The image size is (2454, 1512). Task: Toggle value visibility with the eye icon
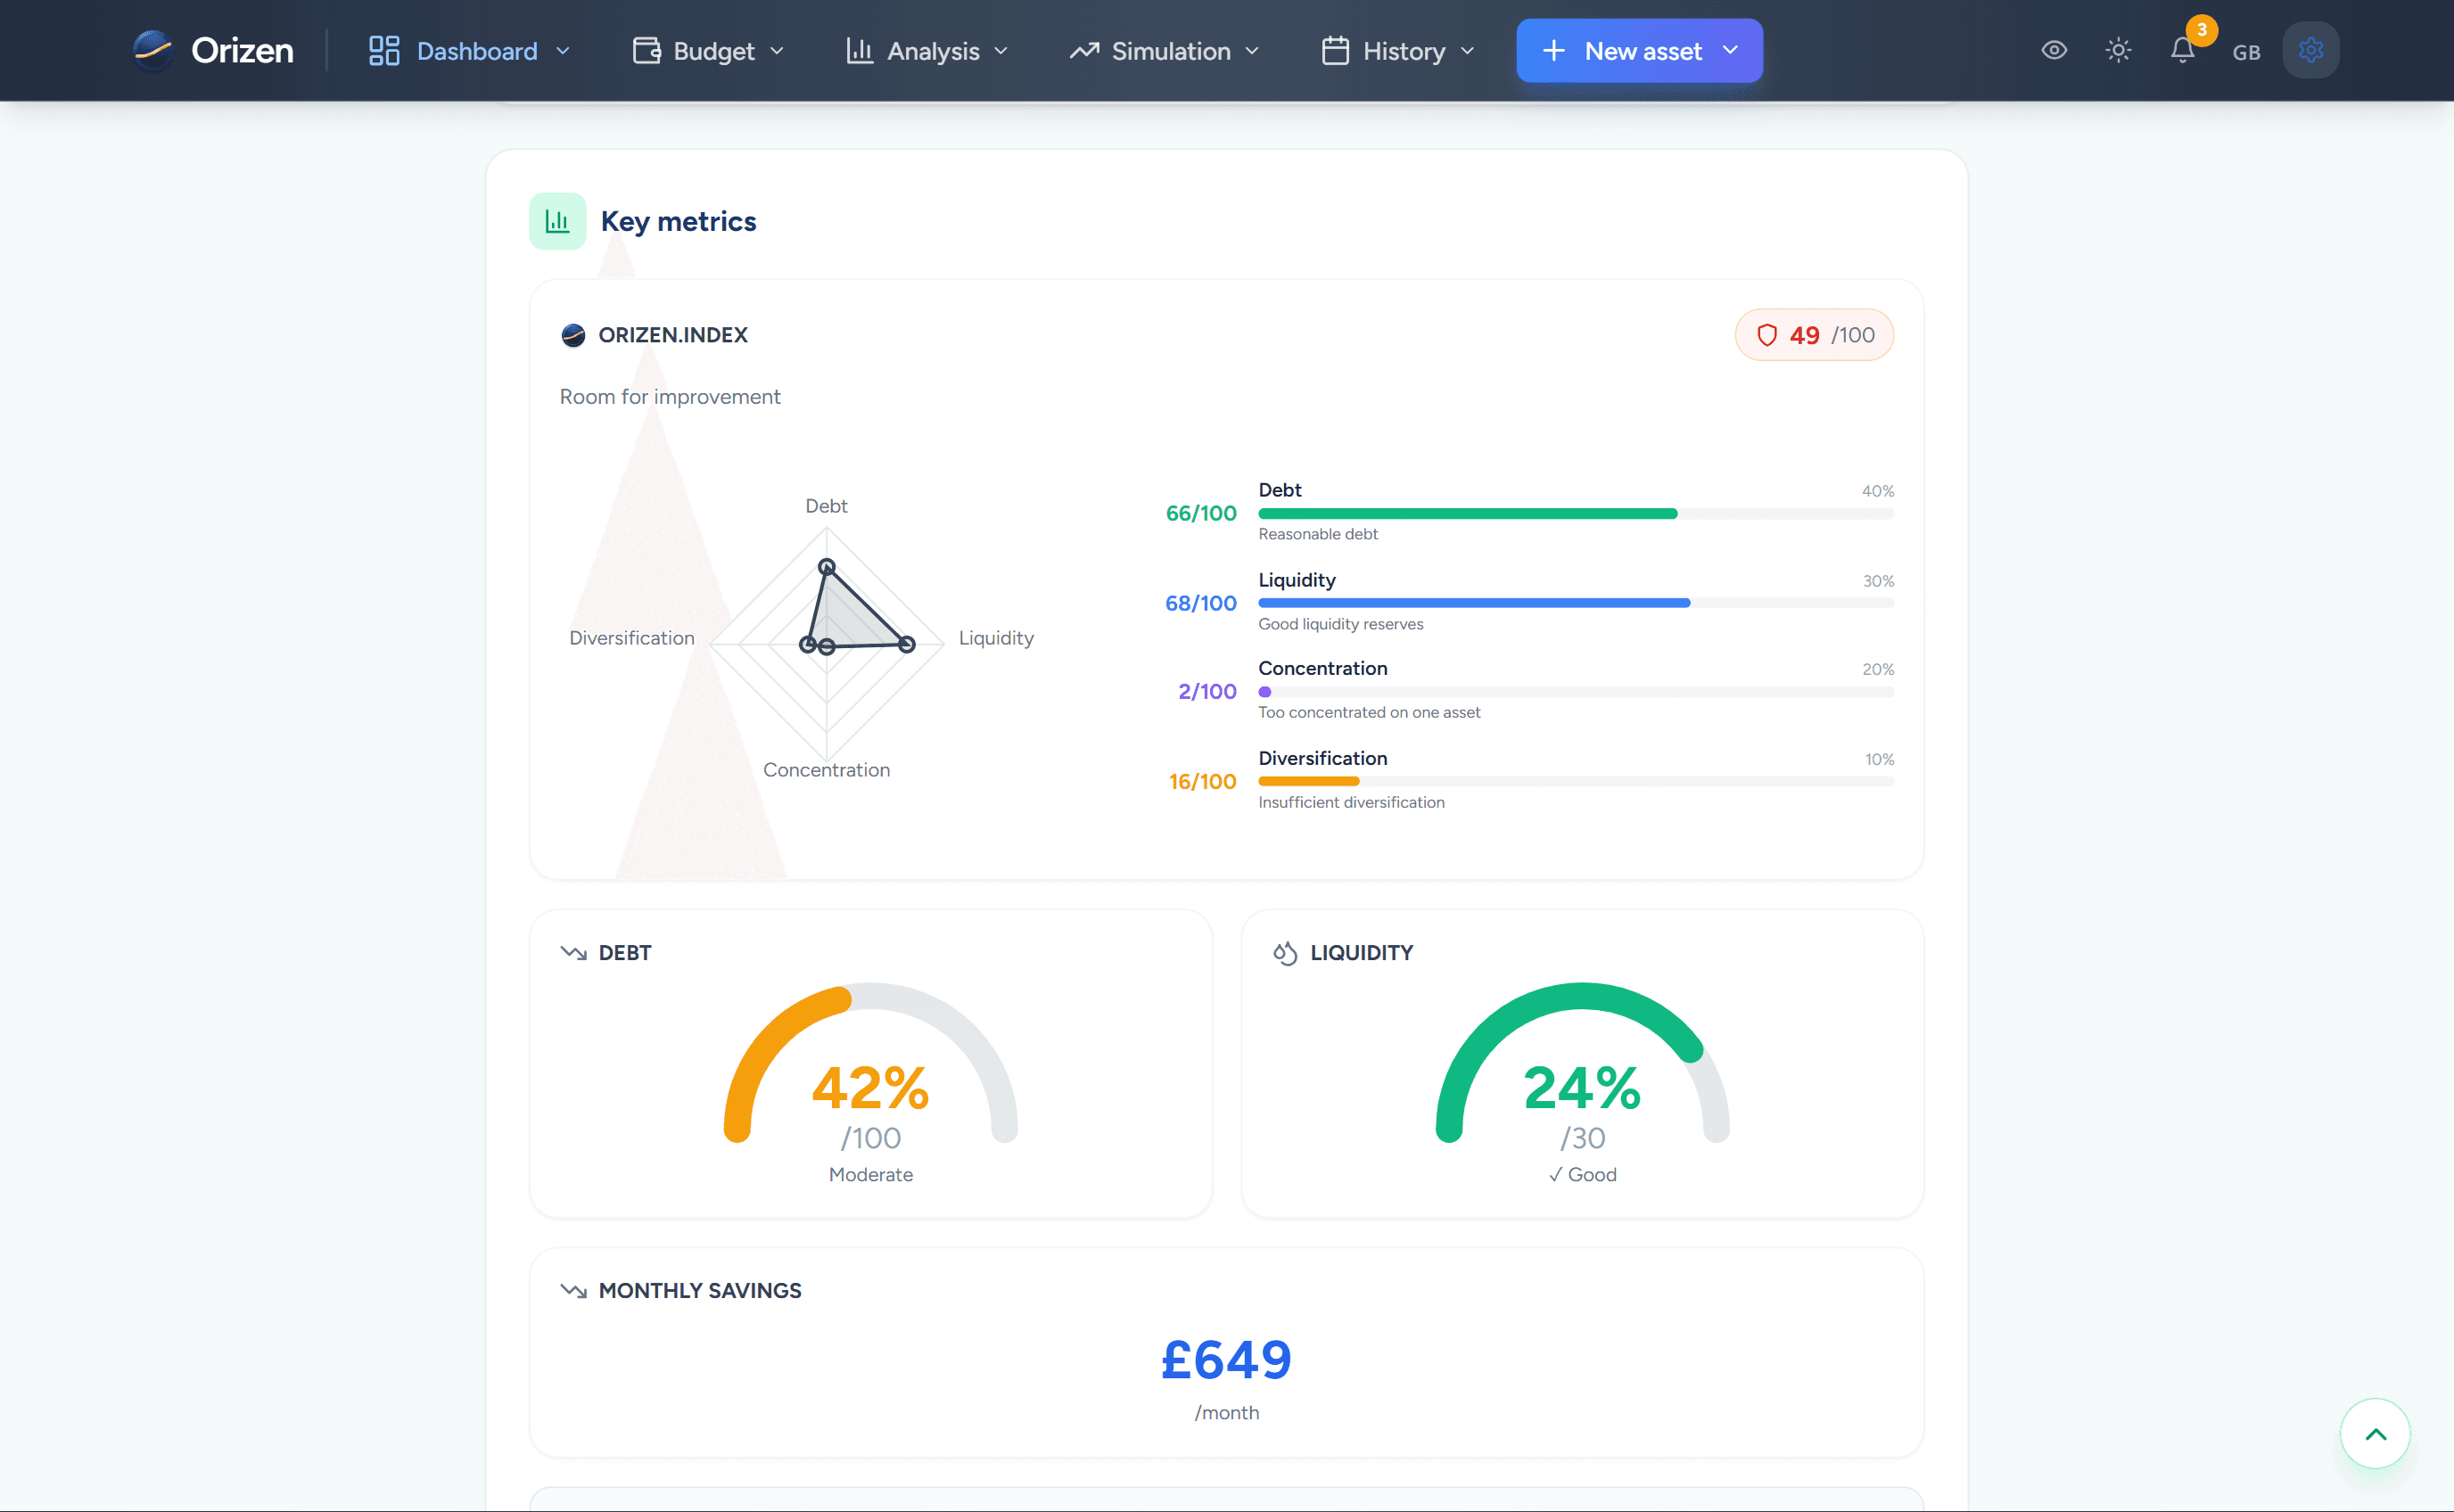[2054, 50]
